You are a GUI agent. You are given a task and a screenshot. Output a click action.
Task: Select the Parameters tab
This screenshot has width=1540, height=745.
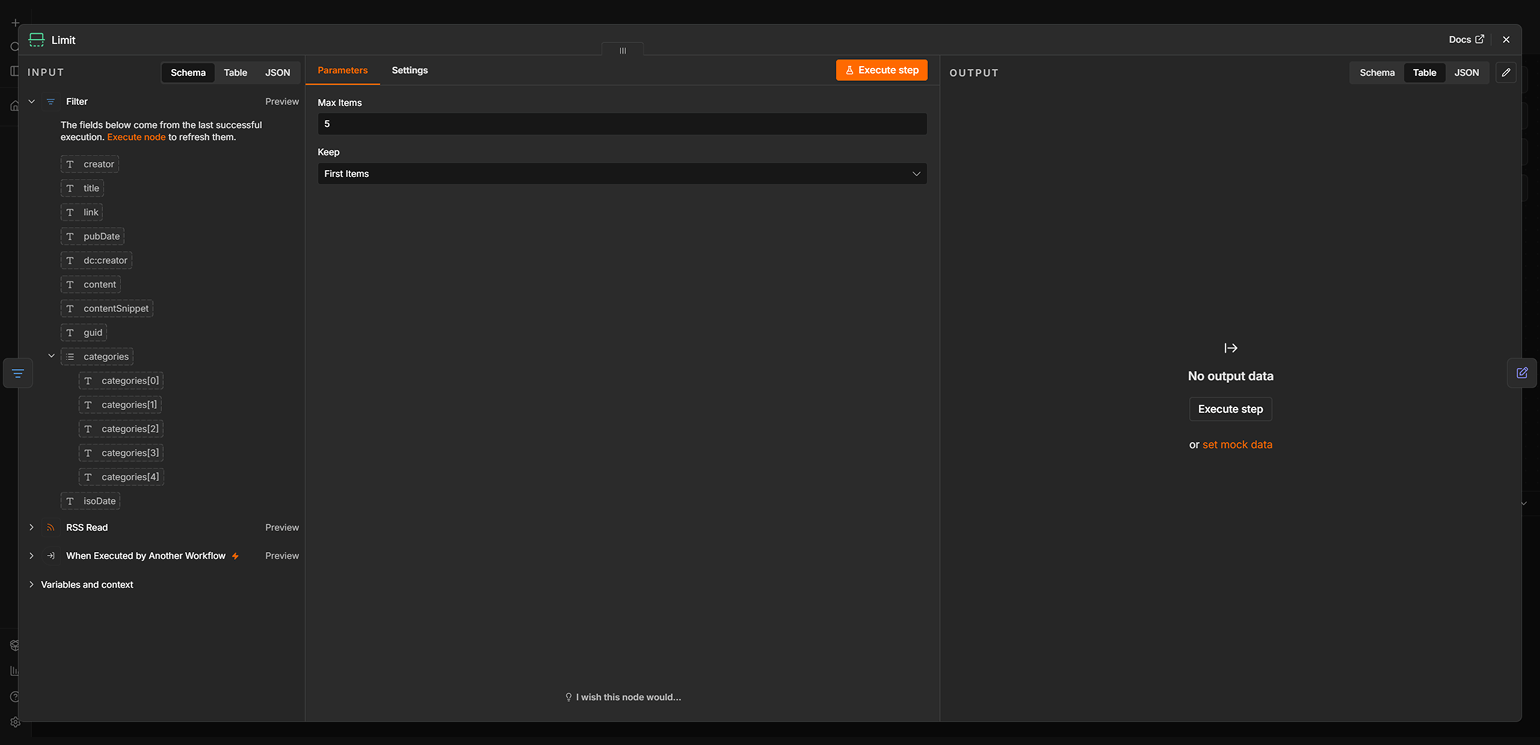343,70
